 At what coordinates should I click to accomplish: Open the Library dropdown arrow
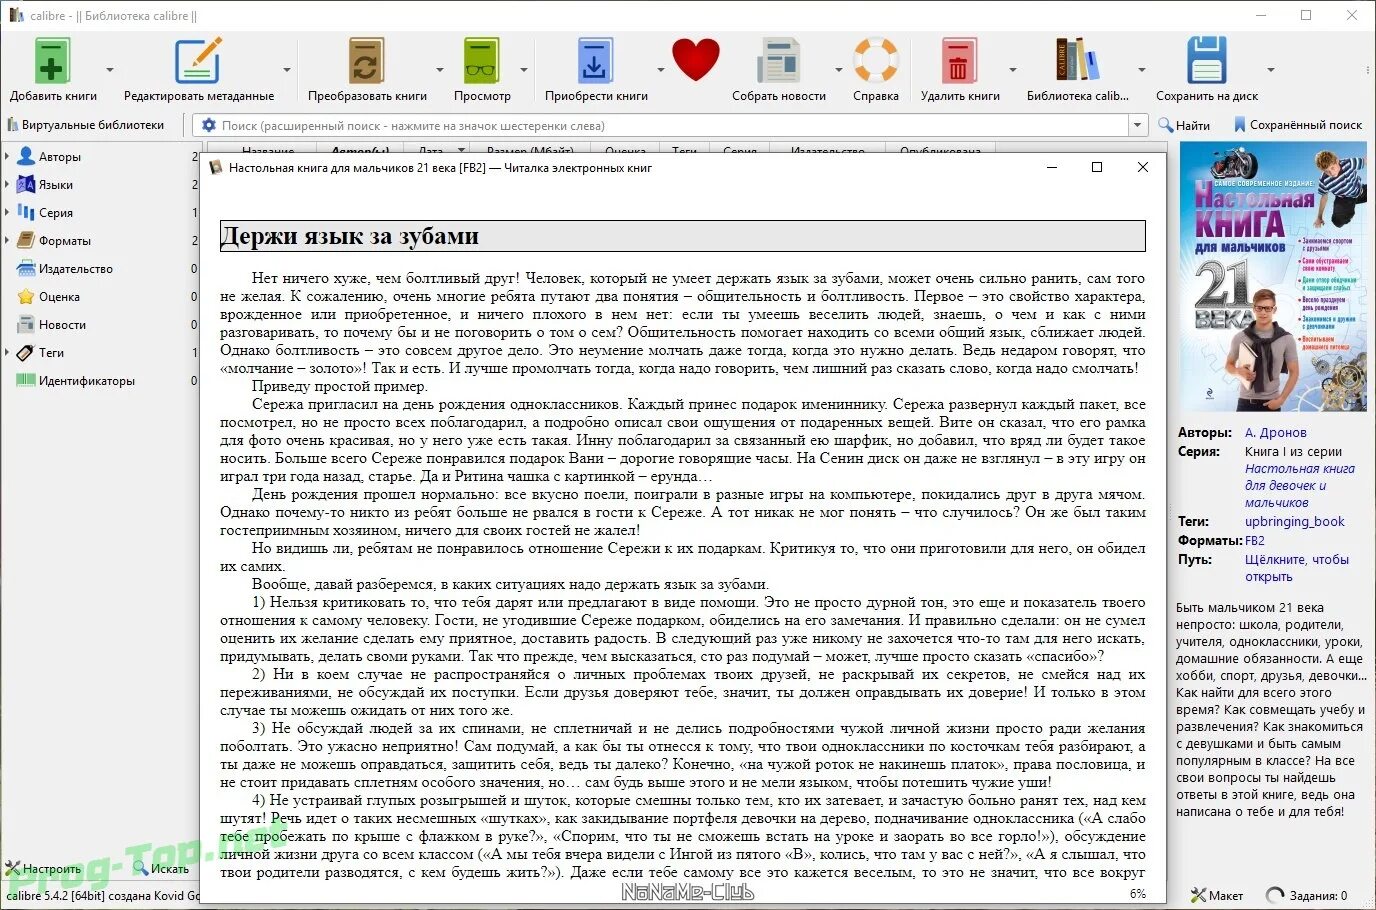pyautogui.click(x=1141, y=70)
